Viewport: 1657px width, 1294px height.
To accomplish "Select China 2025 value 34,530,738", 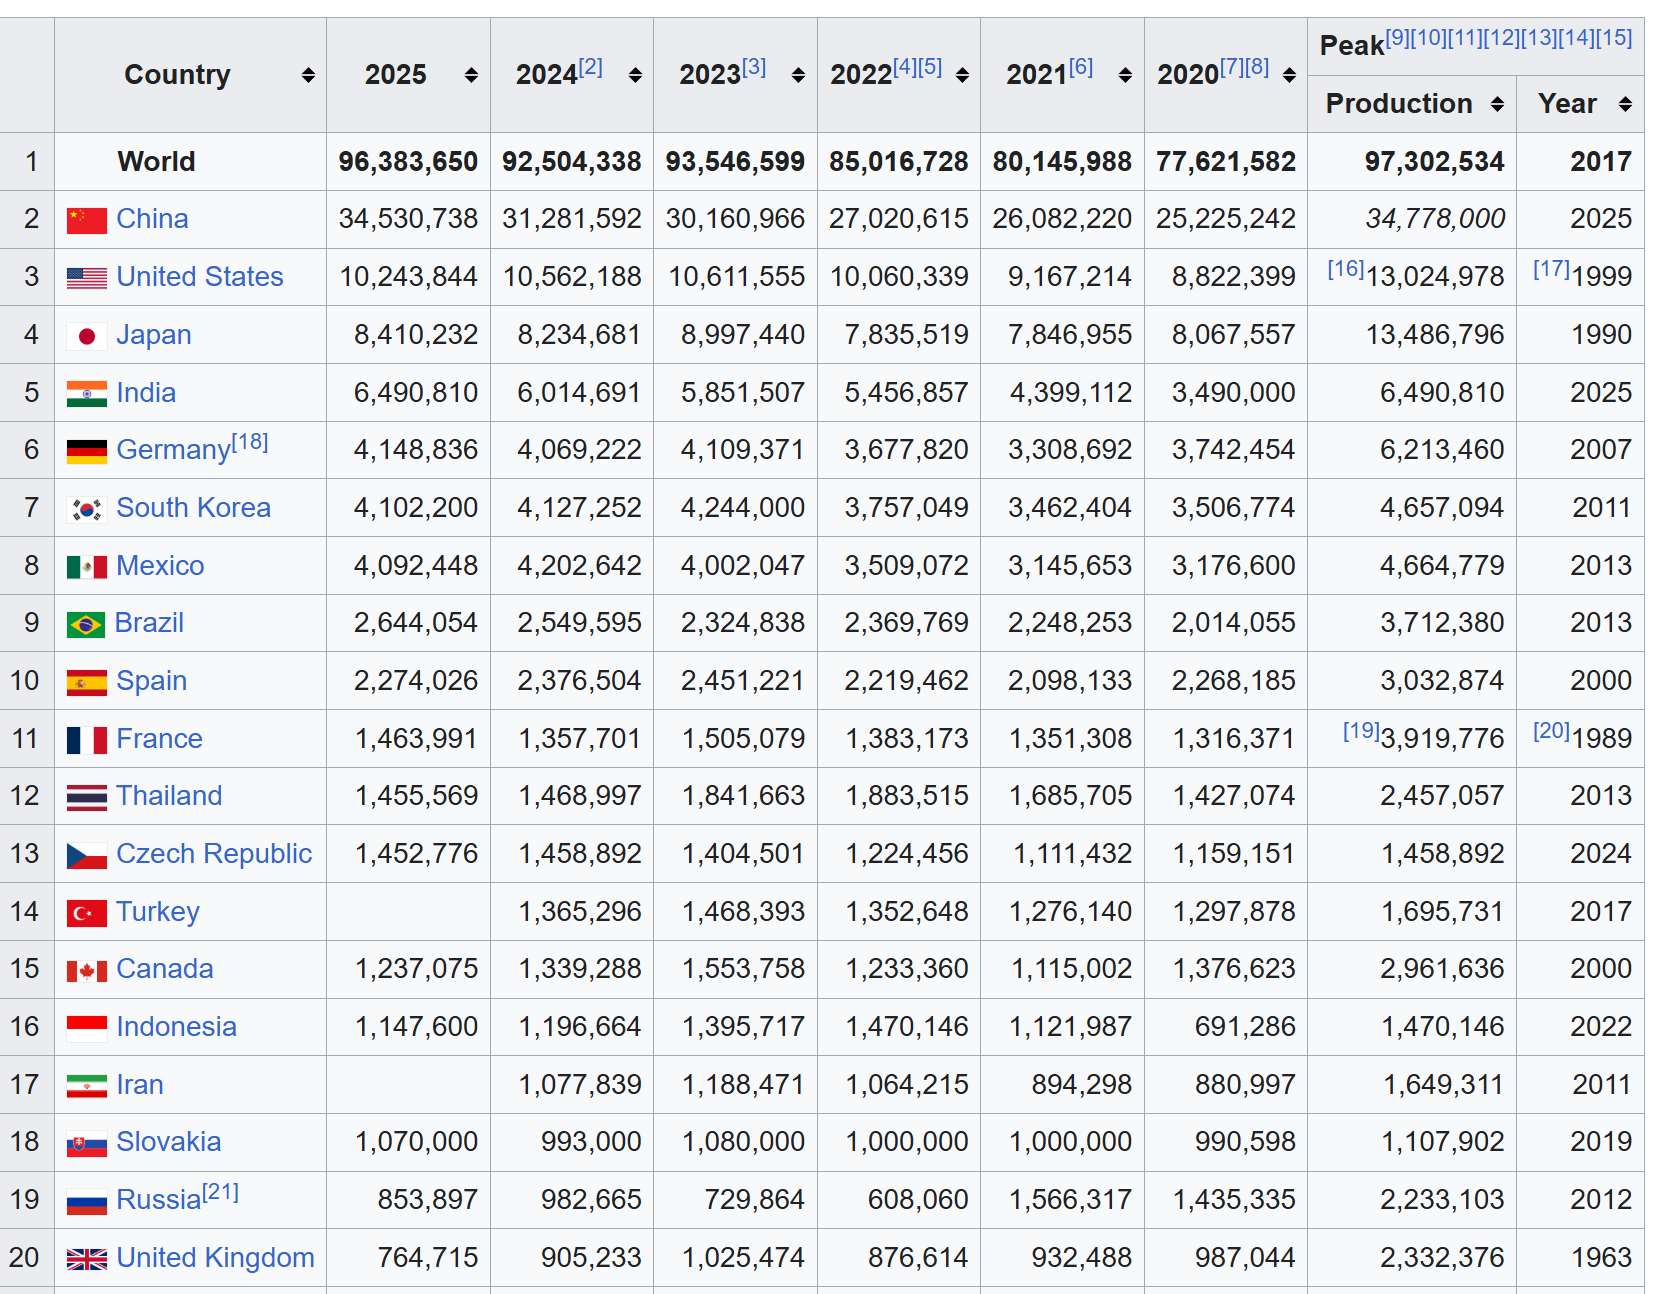I will (x=408, y=219).
